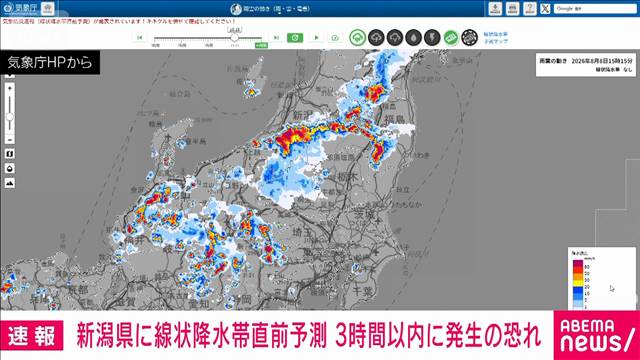Screen dimensions: 640x360
Task: Click the download icon in the header
Action: (495, 9)
